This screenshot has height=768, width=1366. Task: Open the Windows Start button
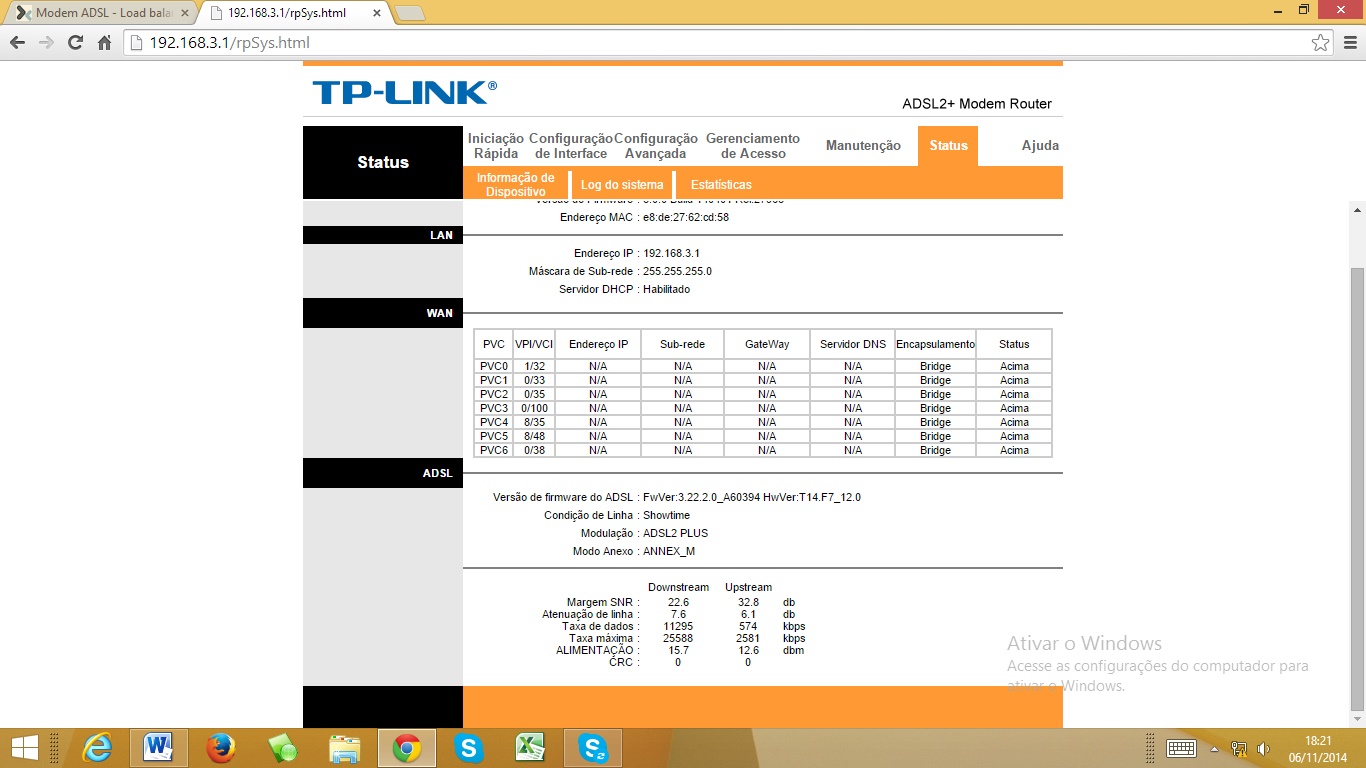pyautogui.click(x=24, y=747)
